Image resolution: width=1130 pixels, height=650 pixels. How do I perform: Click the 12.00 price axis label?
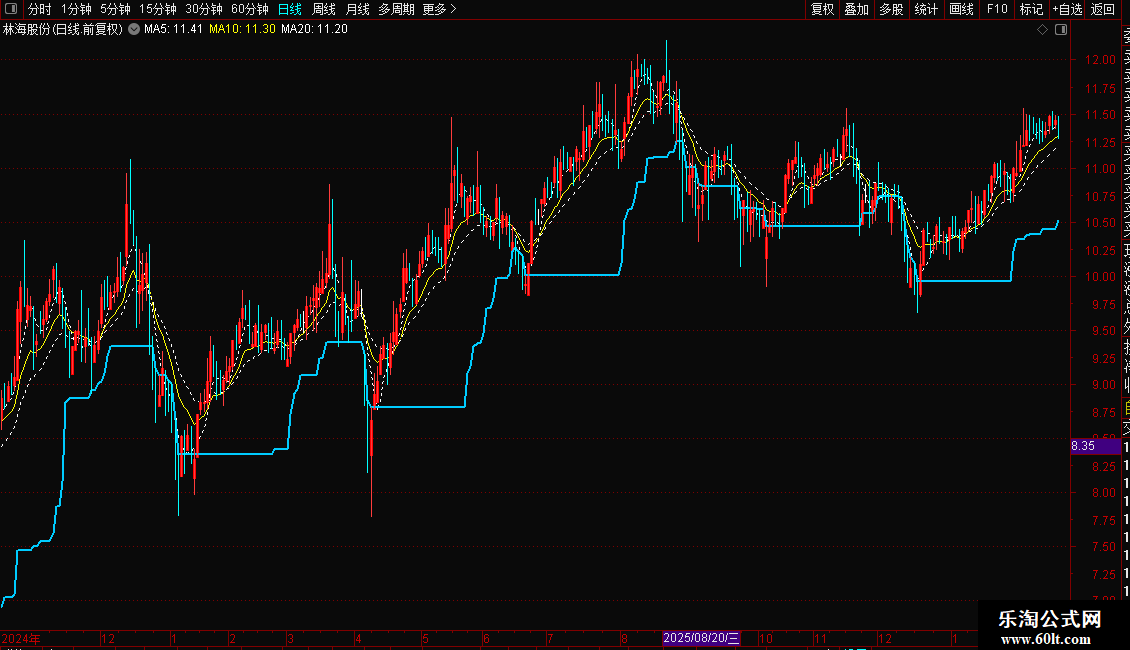(x=1100, y=60)
